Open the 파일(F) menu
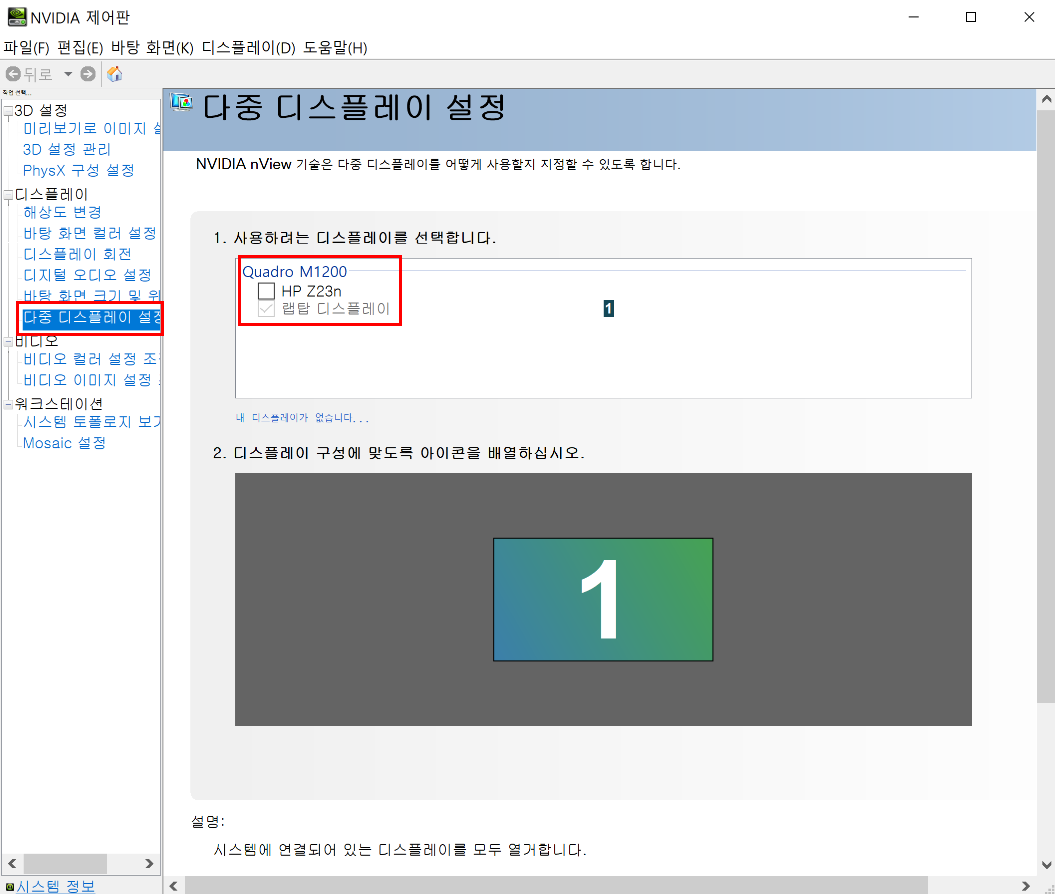Viewport: 1055px width, 894px height. click(26, 48)
